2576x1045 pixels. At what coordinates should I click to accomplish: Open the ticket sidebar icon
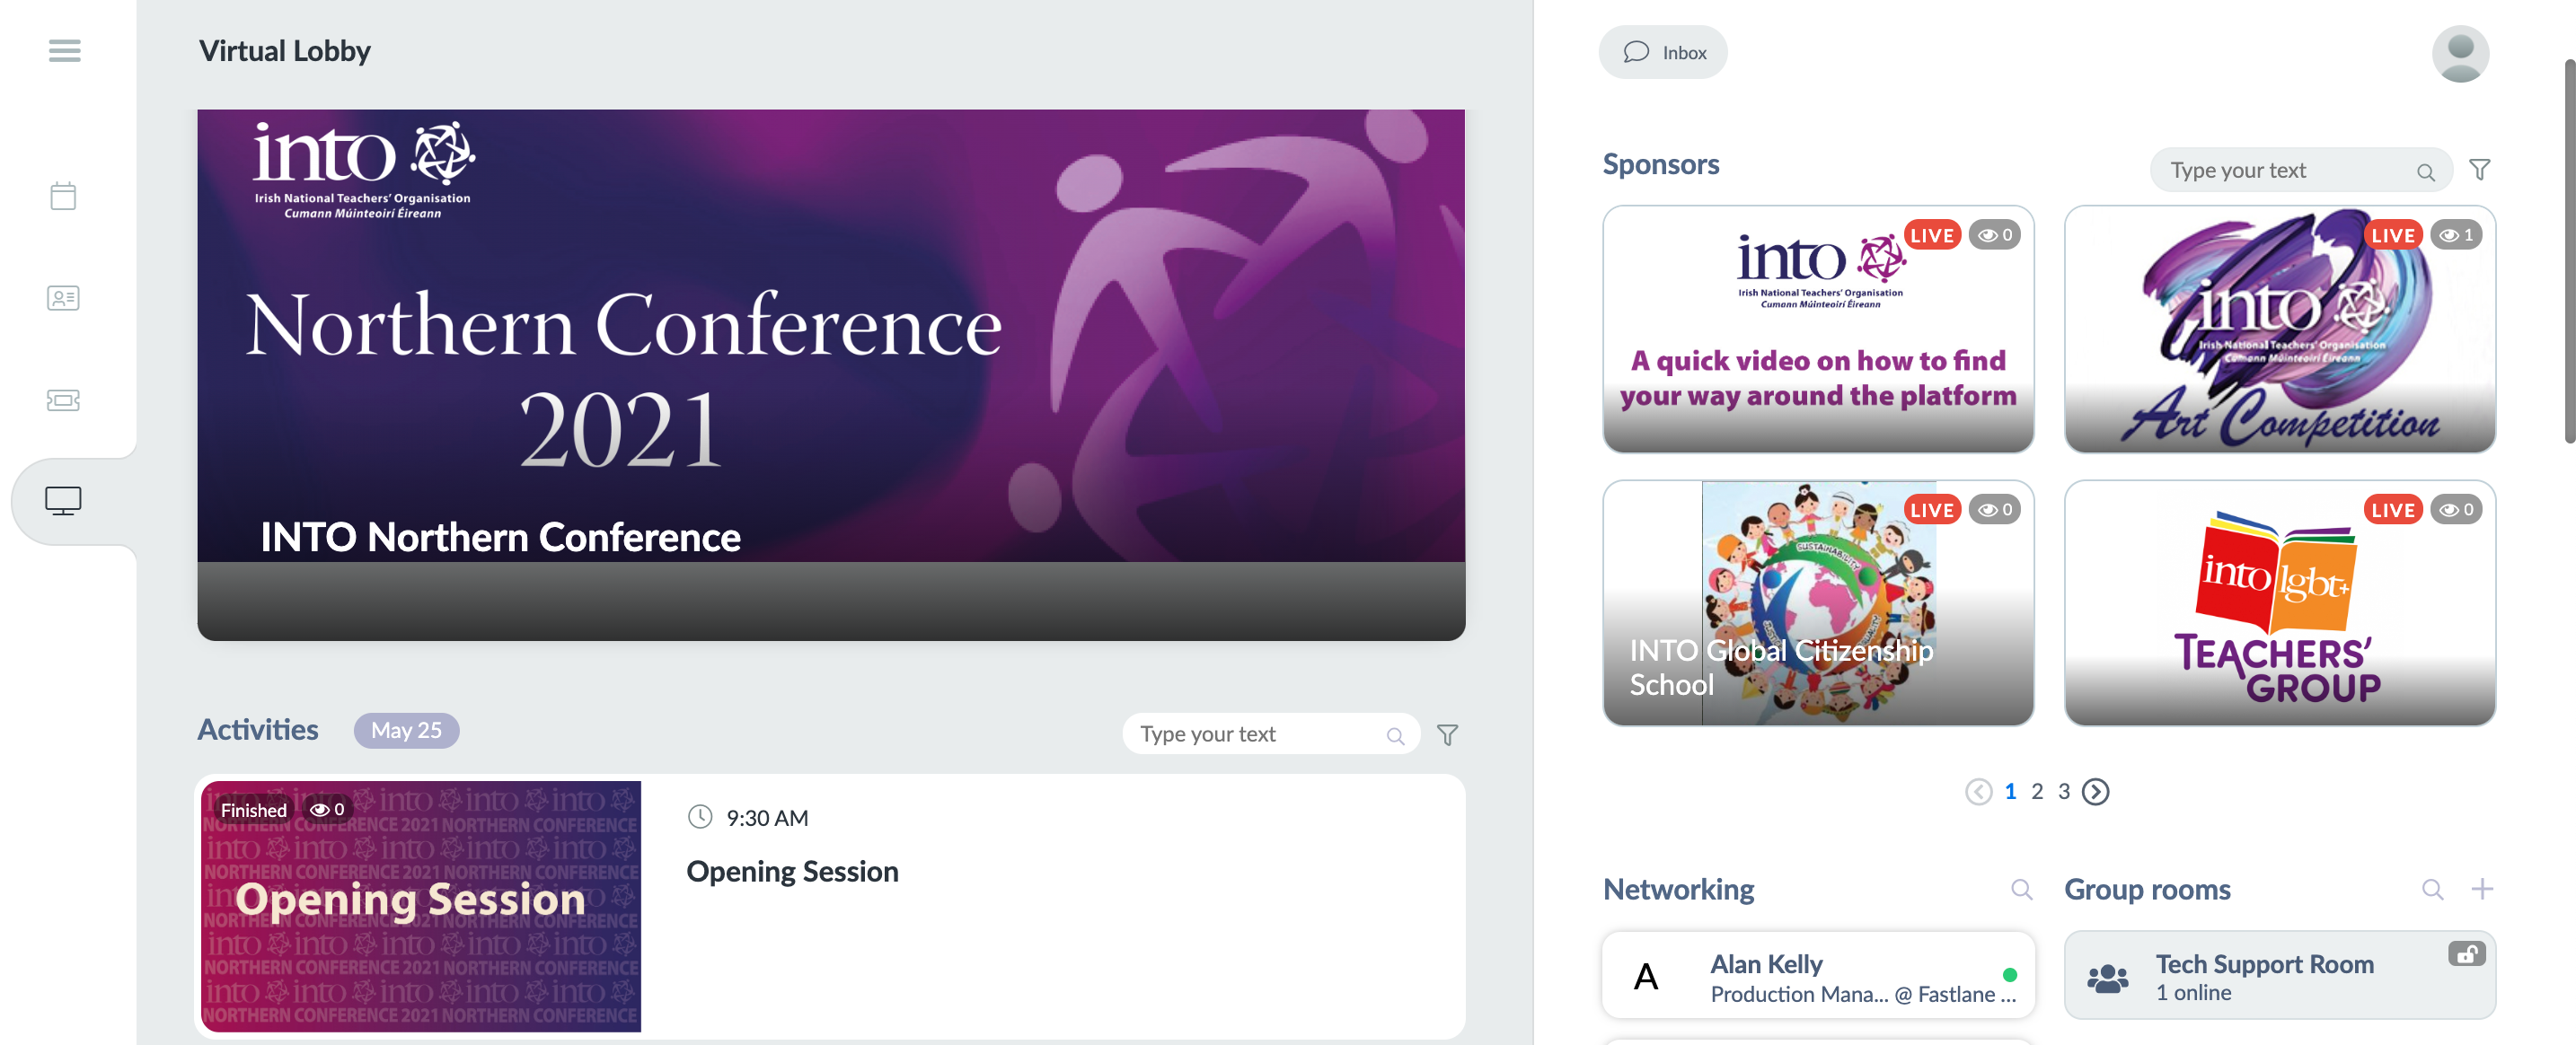(63, 400)
